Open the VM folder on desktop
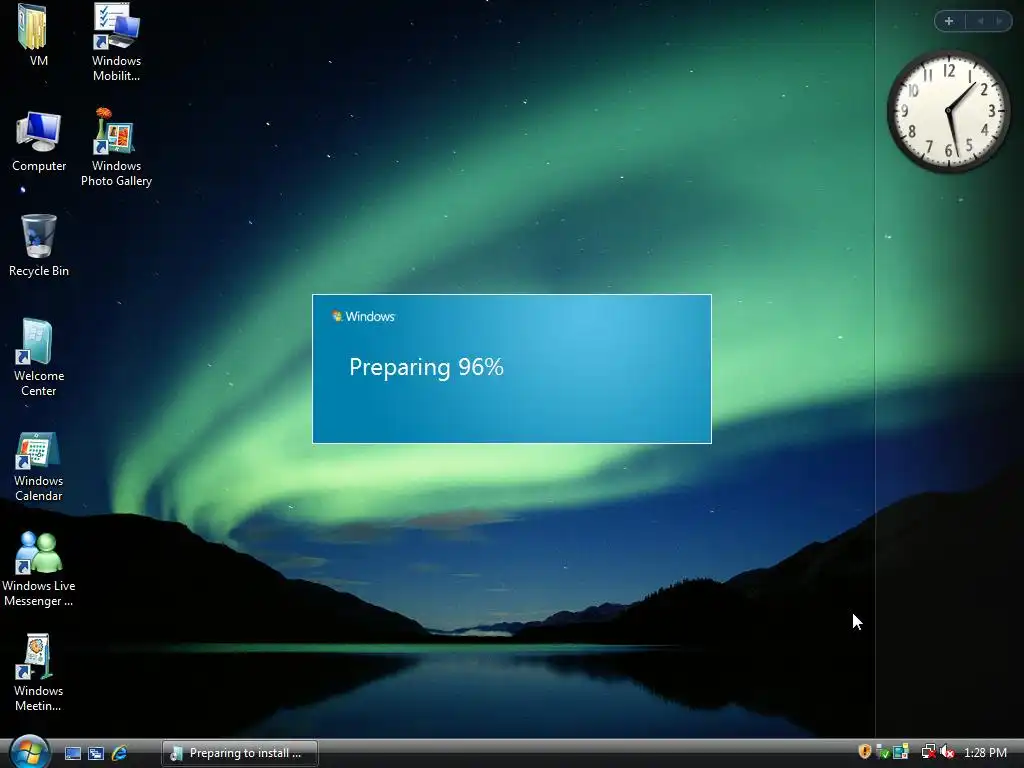Screen dimensions: 1024x768 click(x=35, y=34)
